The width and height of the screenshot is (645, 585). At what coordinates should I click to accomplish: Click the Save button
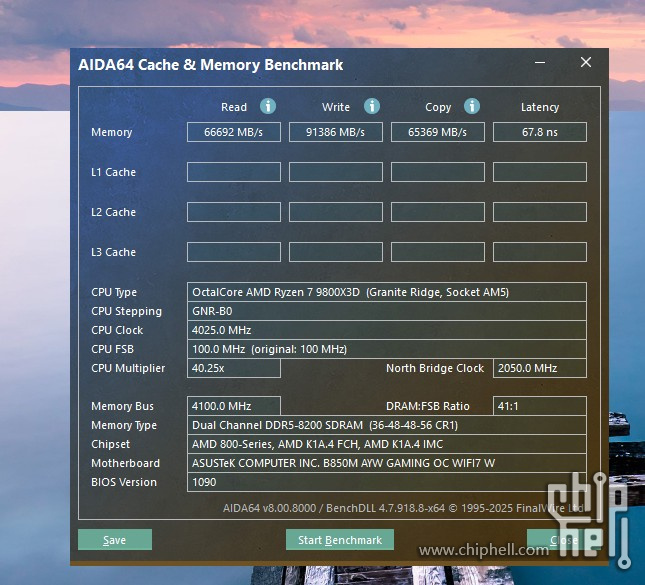coord(115,540)
